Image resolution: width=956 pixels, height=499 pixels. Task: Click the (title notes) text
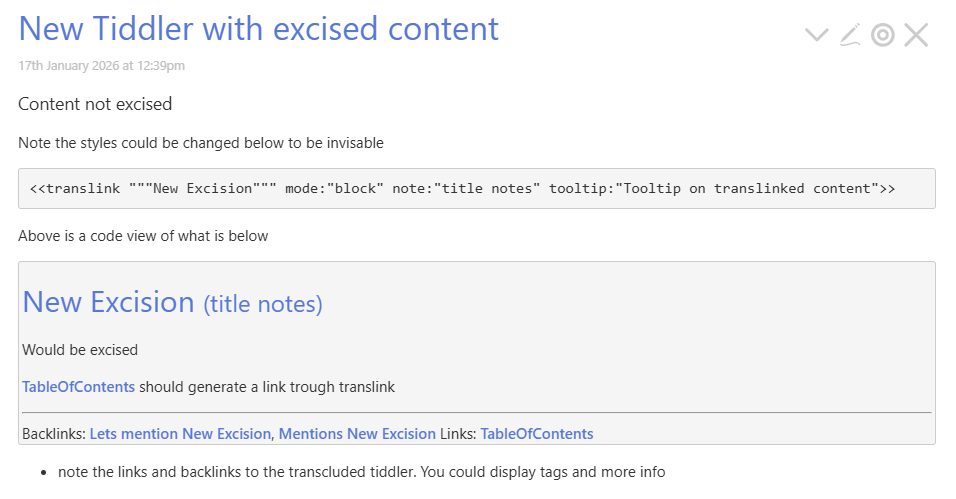coord(263,304)
